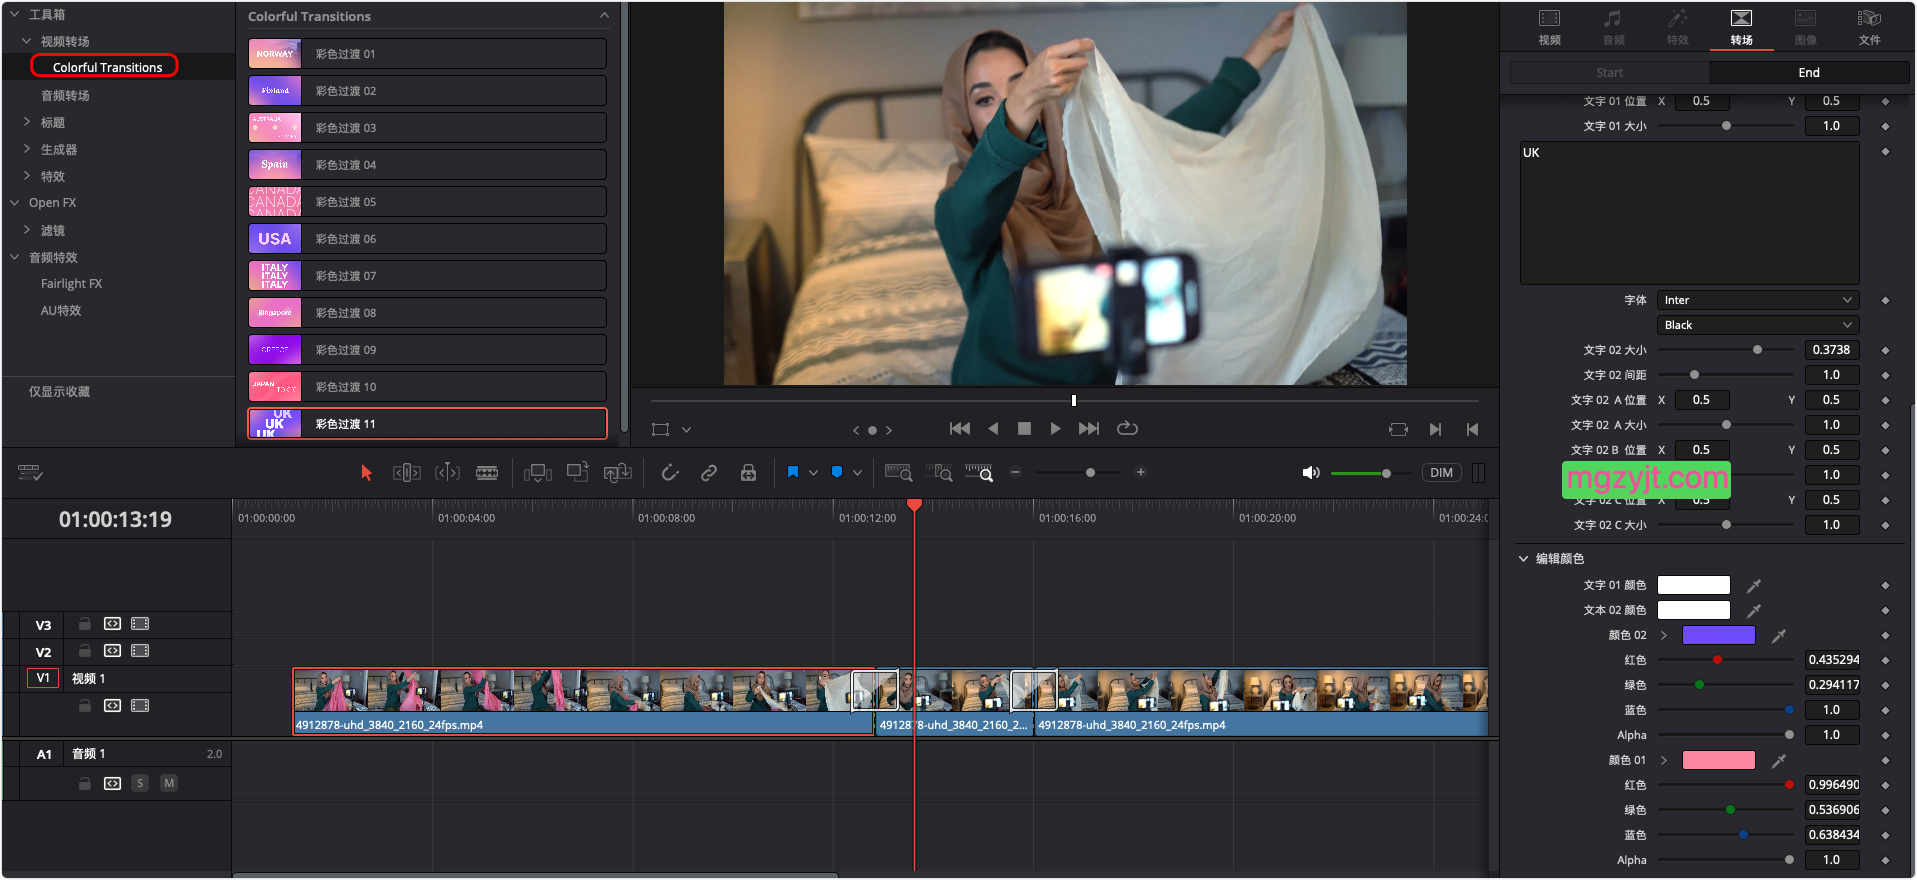Screen dimensions: 1917x880
Task: Toggle the Position Lock icon
Action: [x=748, y=473]
